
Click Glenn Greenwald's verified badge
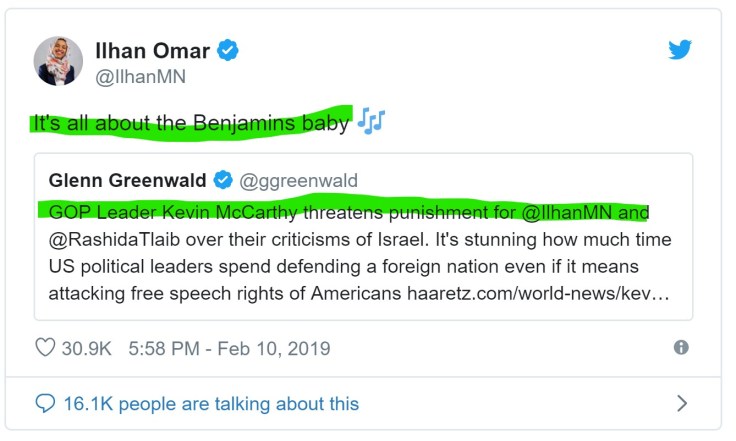coord(223,180)
